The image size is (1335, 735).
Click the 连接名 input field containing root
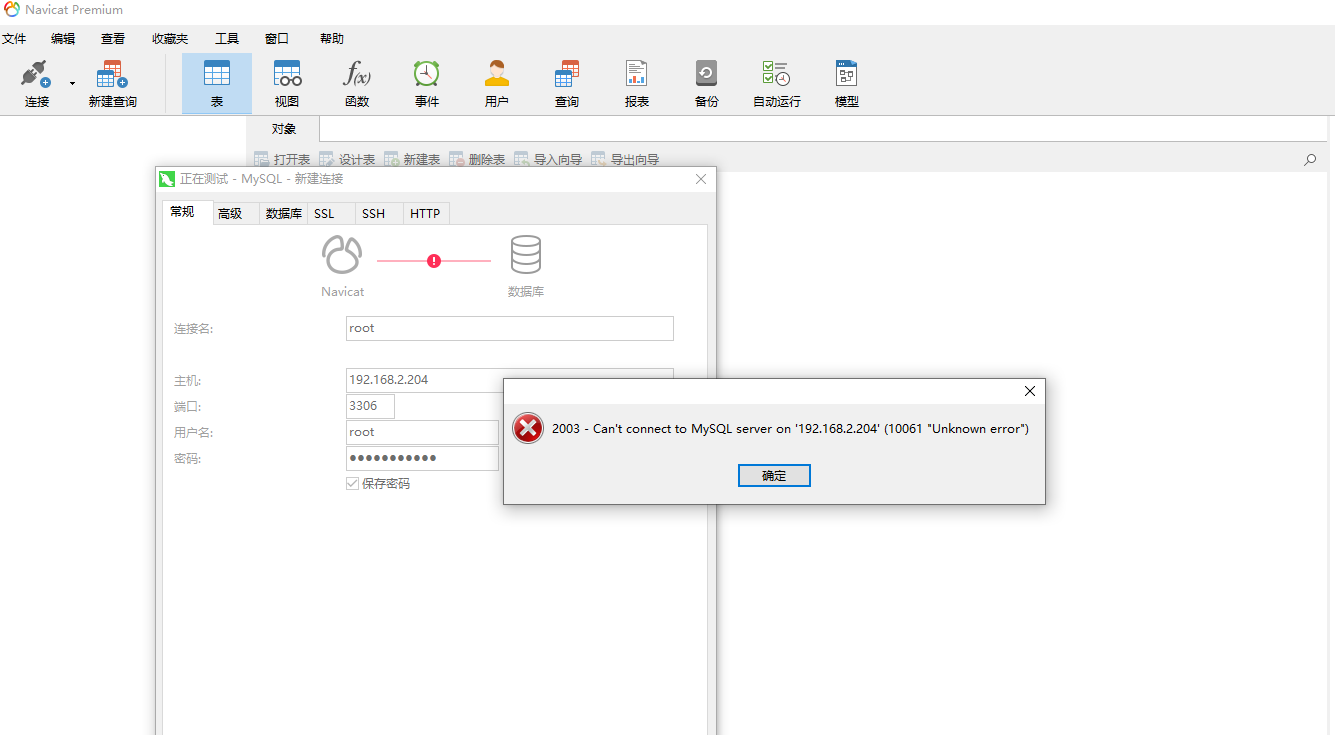(510, 328)
